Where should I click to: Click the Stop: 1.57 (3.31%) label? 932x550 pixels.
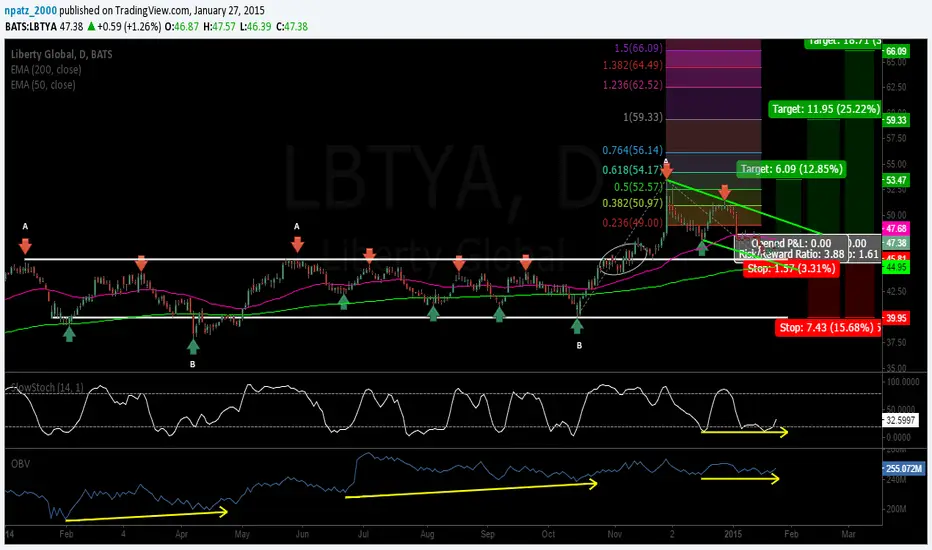[791, 269]
